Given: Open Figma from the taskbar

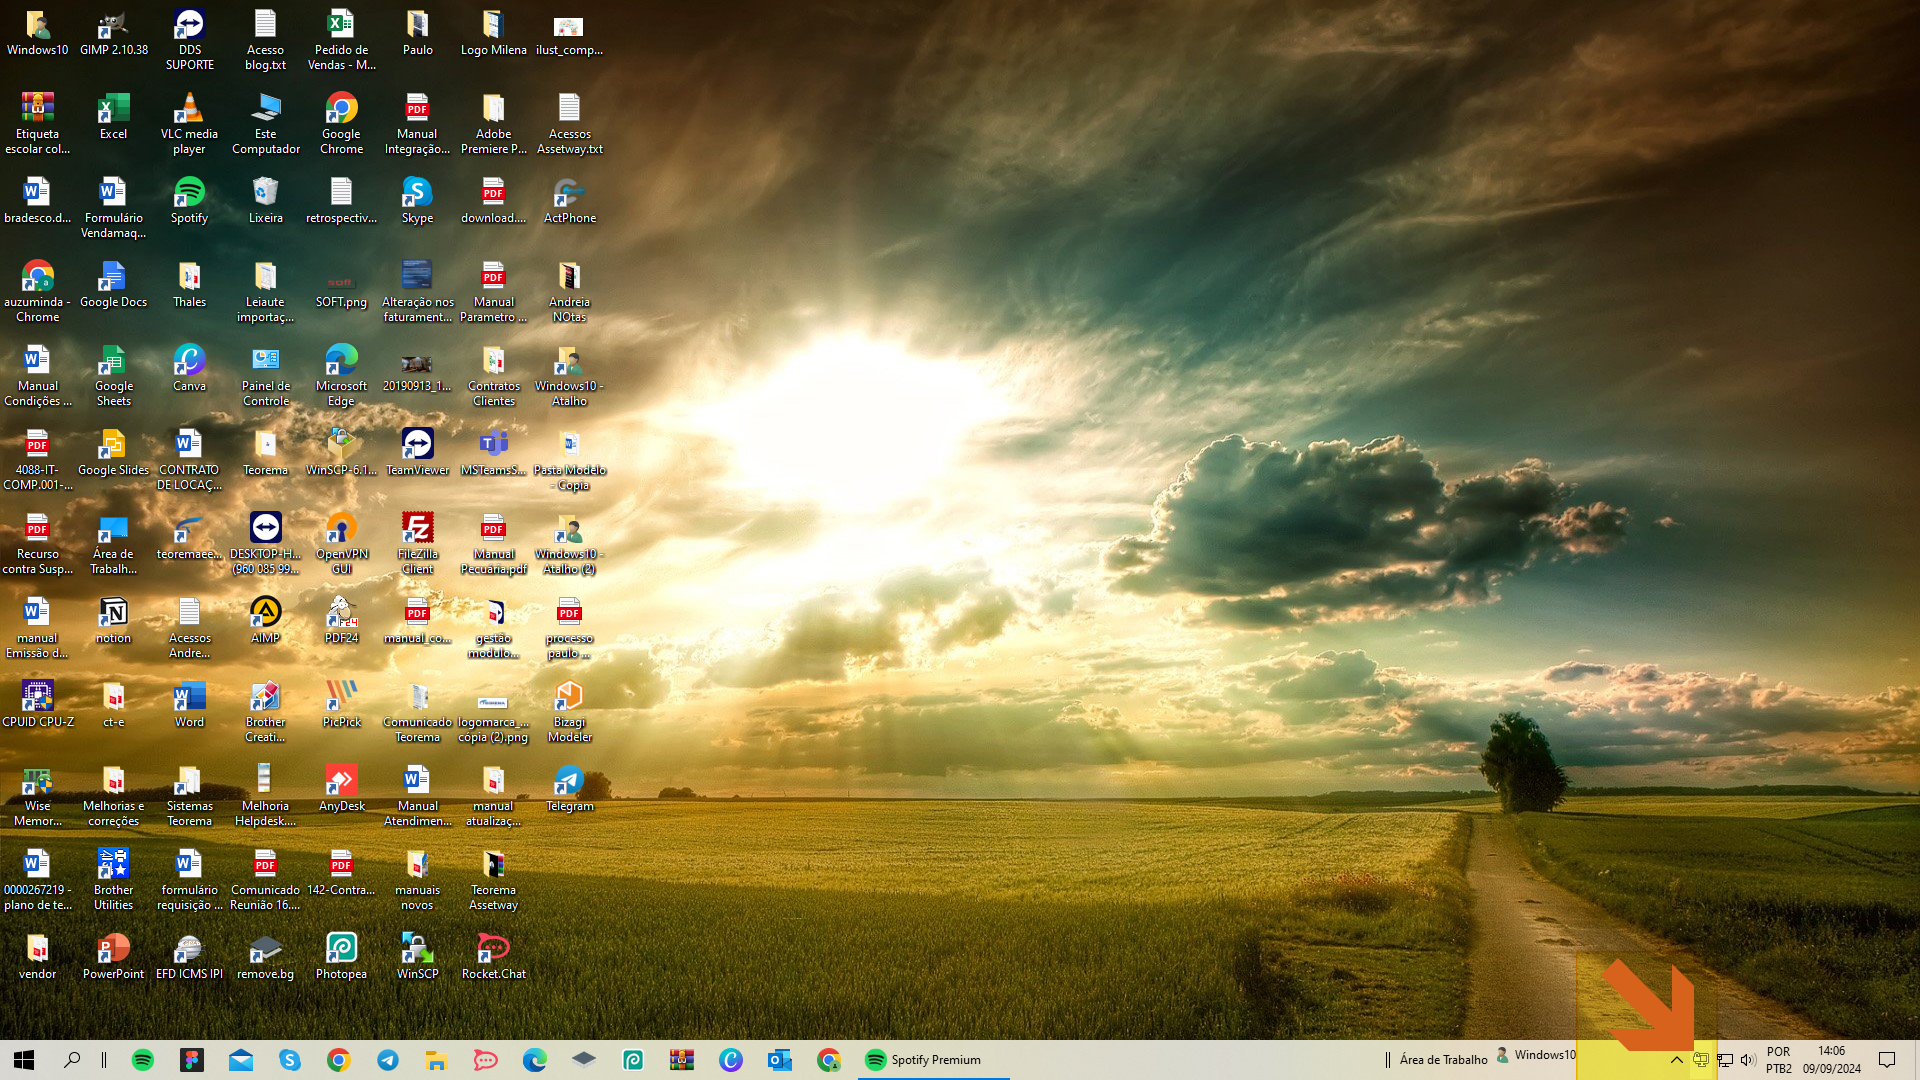Looking at the screenshot, I should pos(192,1060).
